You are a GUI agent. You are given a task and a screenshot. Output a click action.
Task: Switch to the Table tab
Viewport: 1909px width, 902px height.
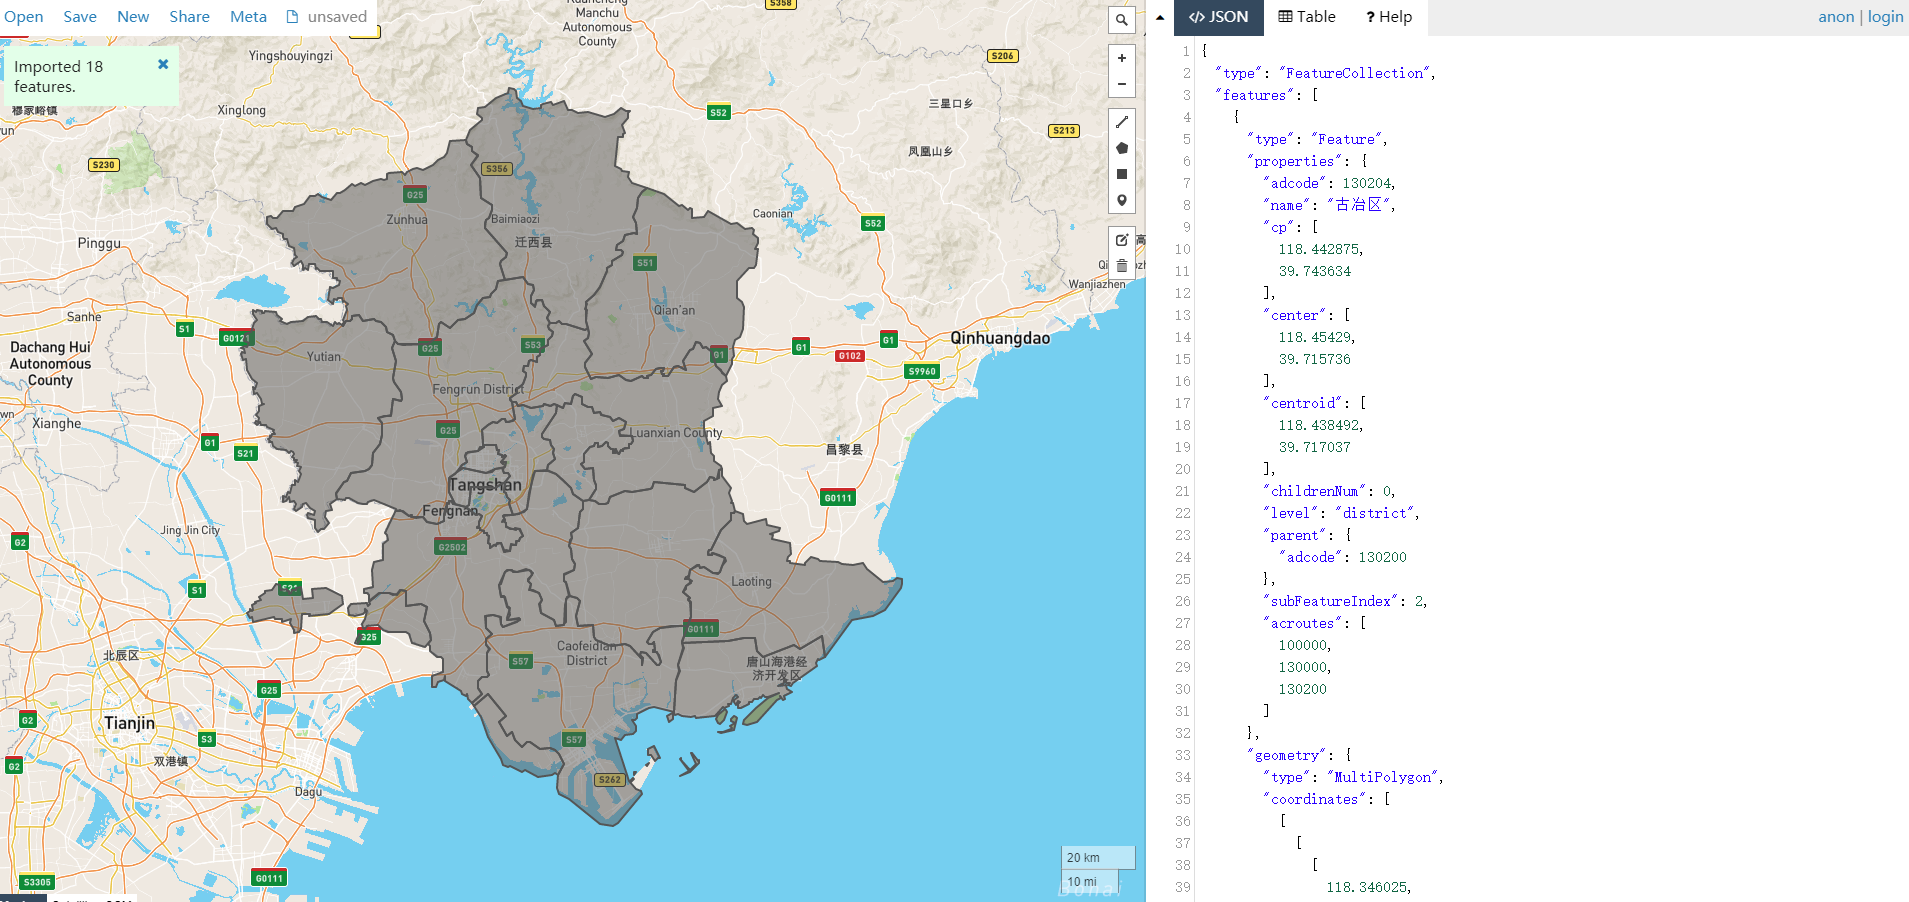pos(1306,17)
